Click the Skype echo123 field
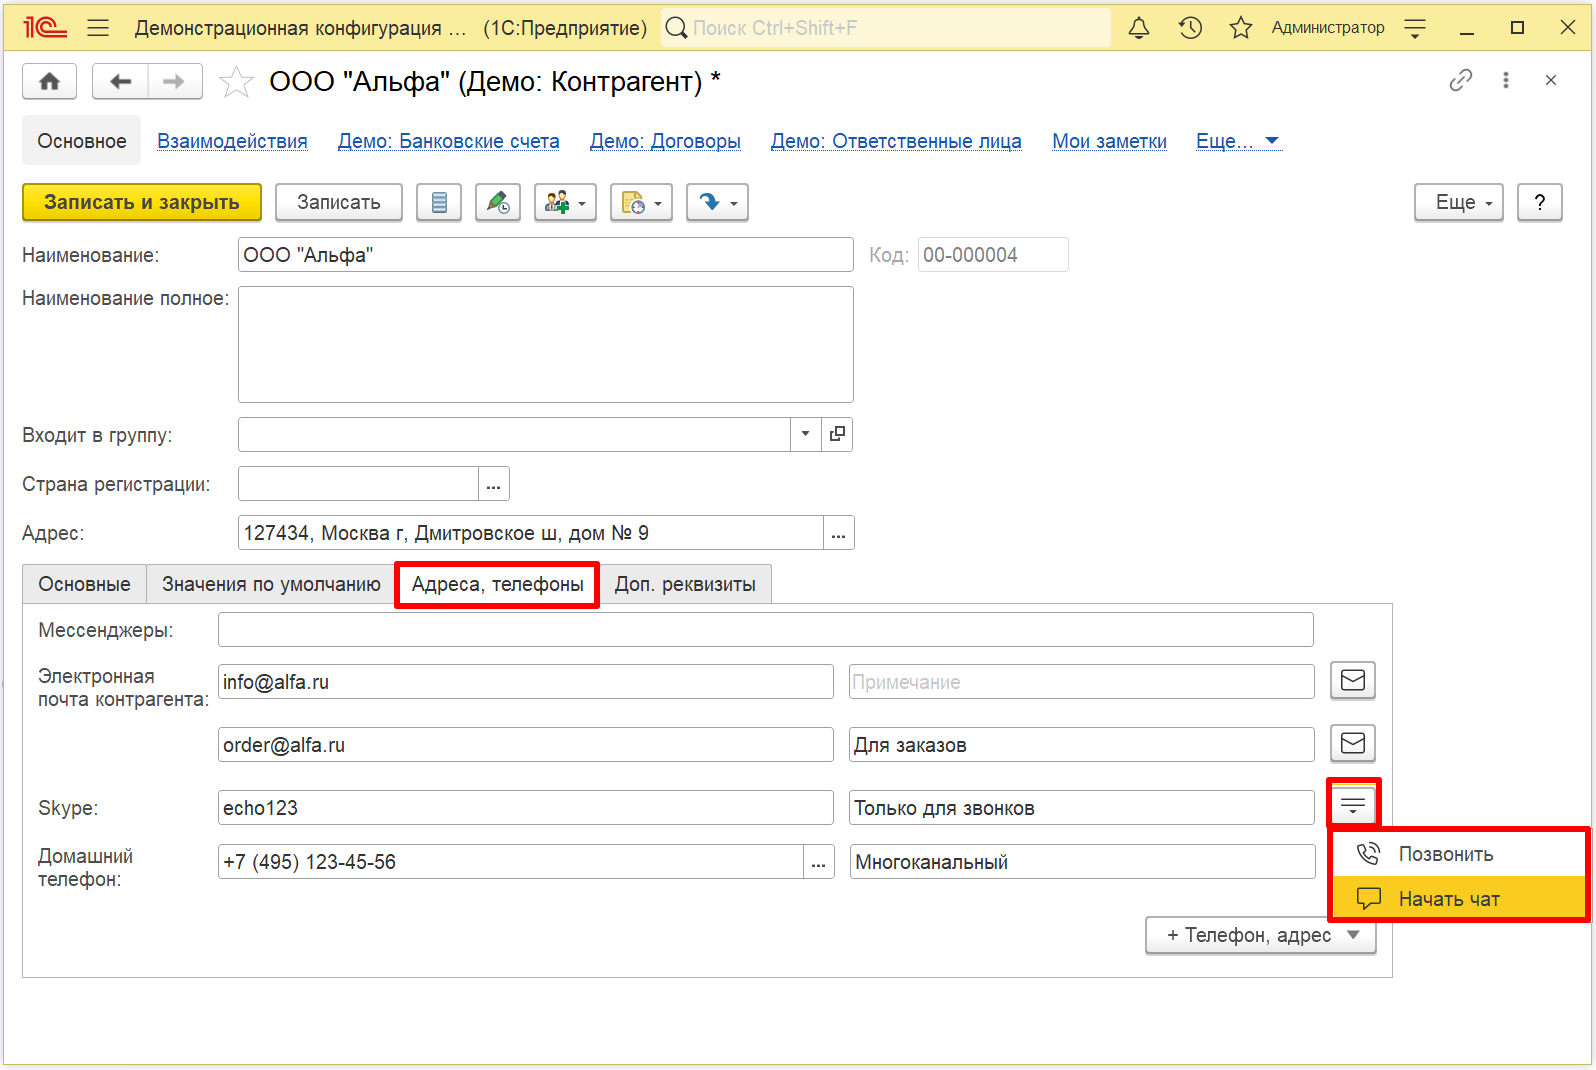The image size is (1596, 1070). tap(526, 807)
